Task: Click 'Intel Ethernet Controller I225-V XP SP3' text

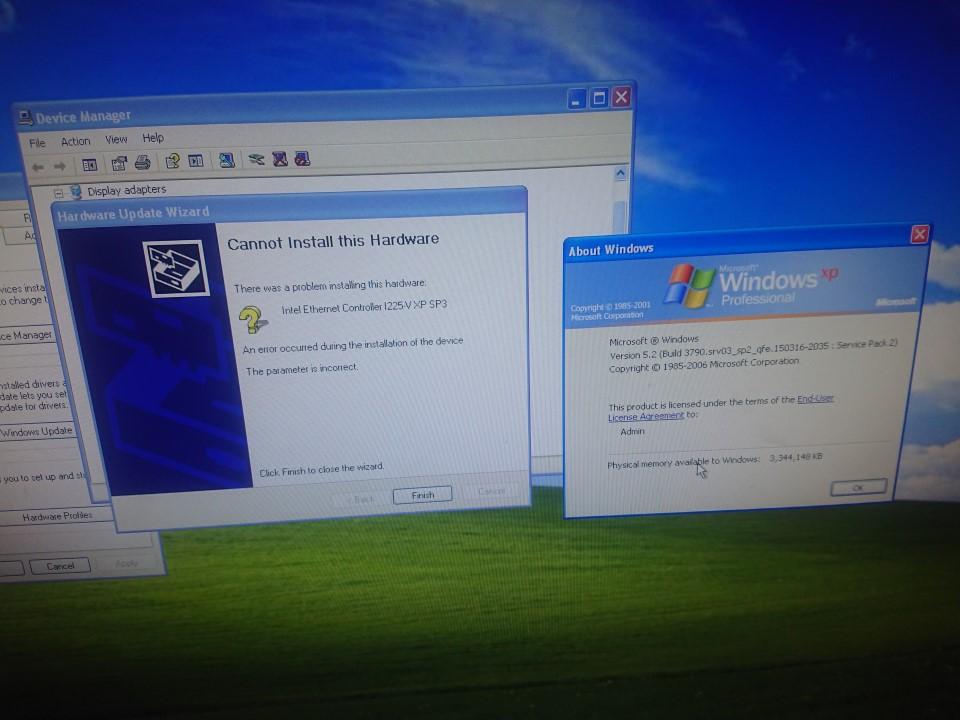Action: tap(364, 307)
